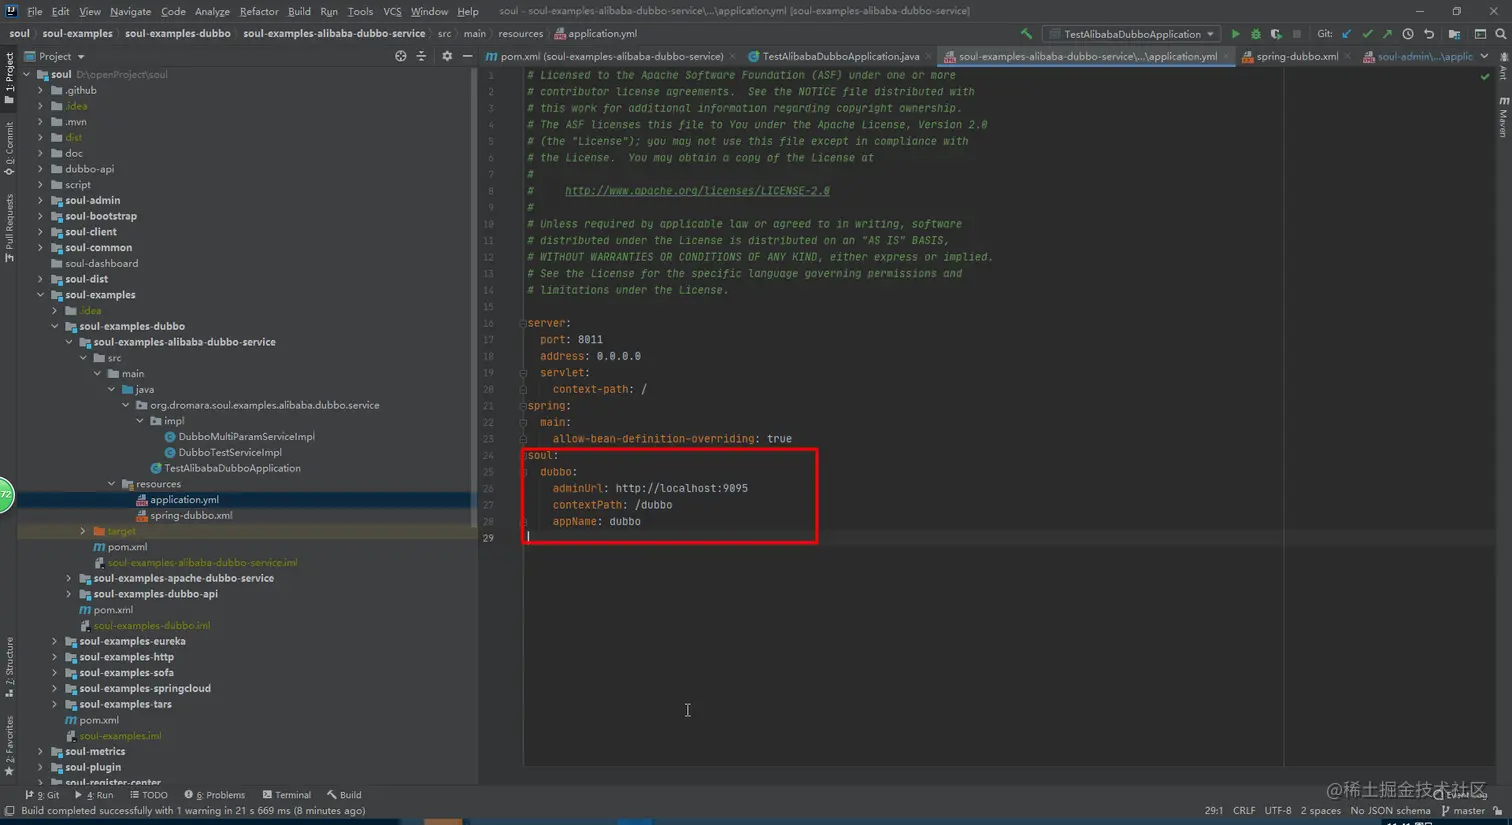1512x825 pixels.
Task: Fold the spring: YAML block
Action: click(x=522, y=406)
